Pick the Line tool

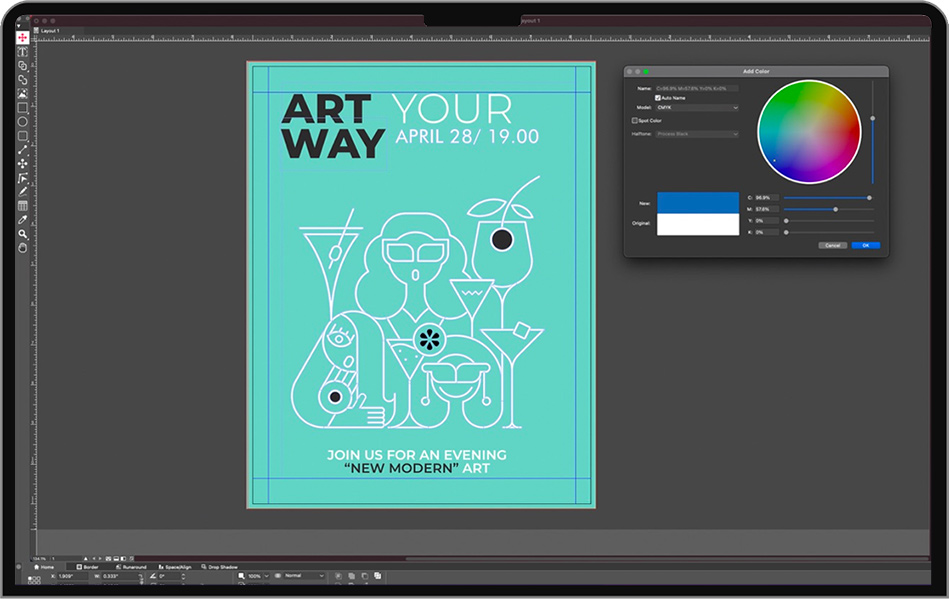point(23,149)
